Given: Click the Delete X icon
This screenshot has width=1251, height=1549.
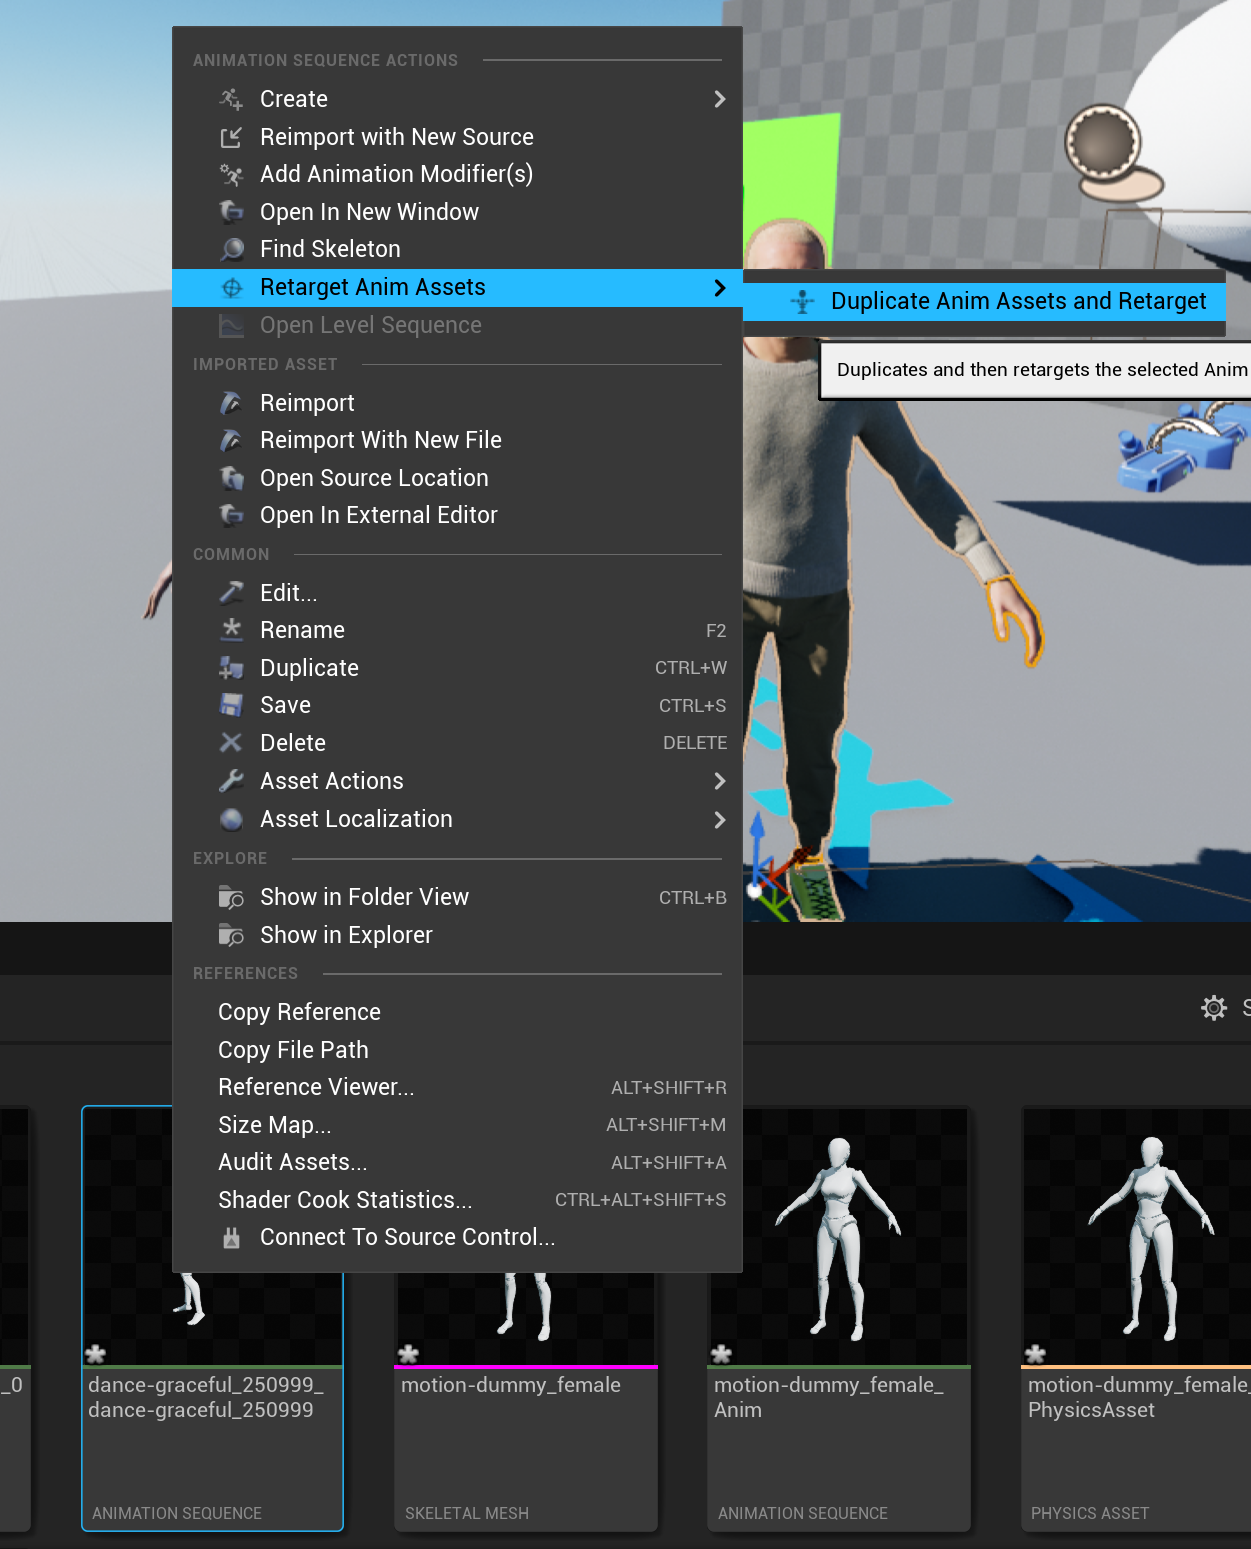Looking at the screenshot, I should [x=231, y=743].
